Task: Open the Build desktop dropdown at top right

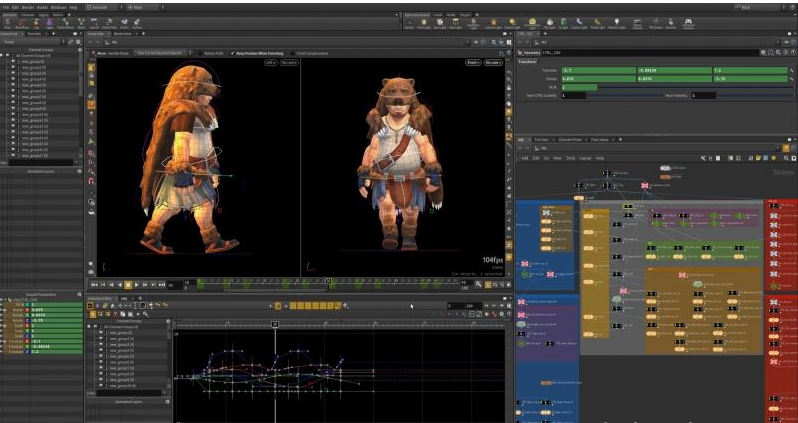Action: pos(759,8)
